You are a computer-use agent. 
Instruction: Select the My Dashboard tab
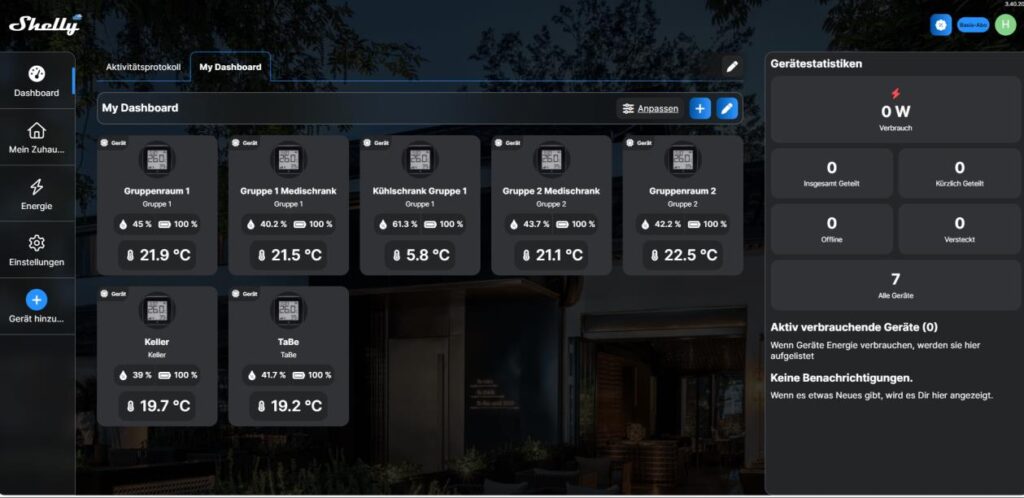[230, 67]
